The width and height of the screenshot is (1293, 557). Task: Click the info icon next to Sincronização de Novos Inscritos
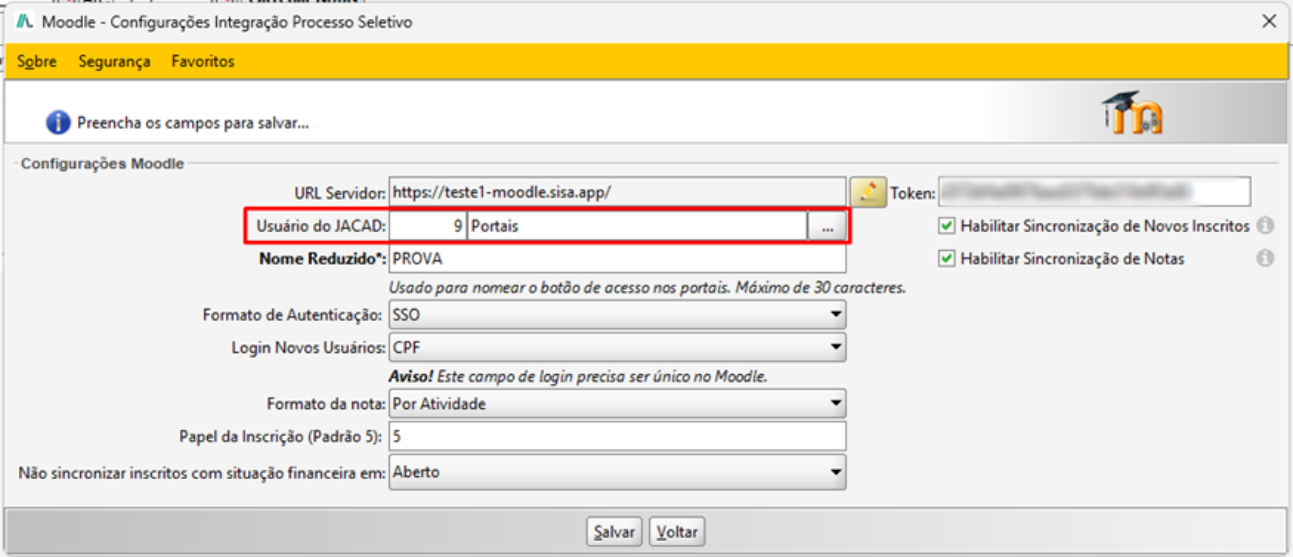(1265, 226)
